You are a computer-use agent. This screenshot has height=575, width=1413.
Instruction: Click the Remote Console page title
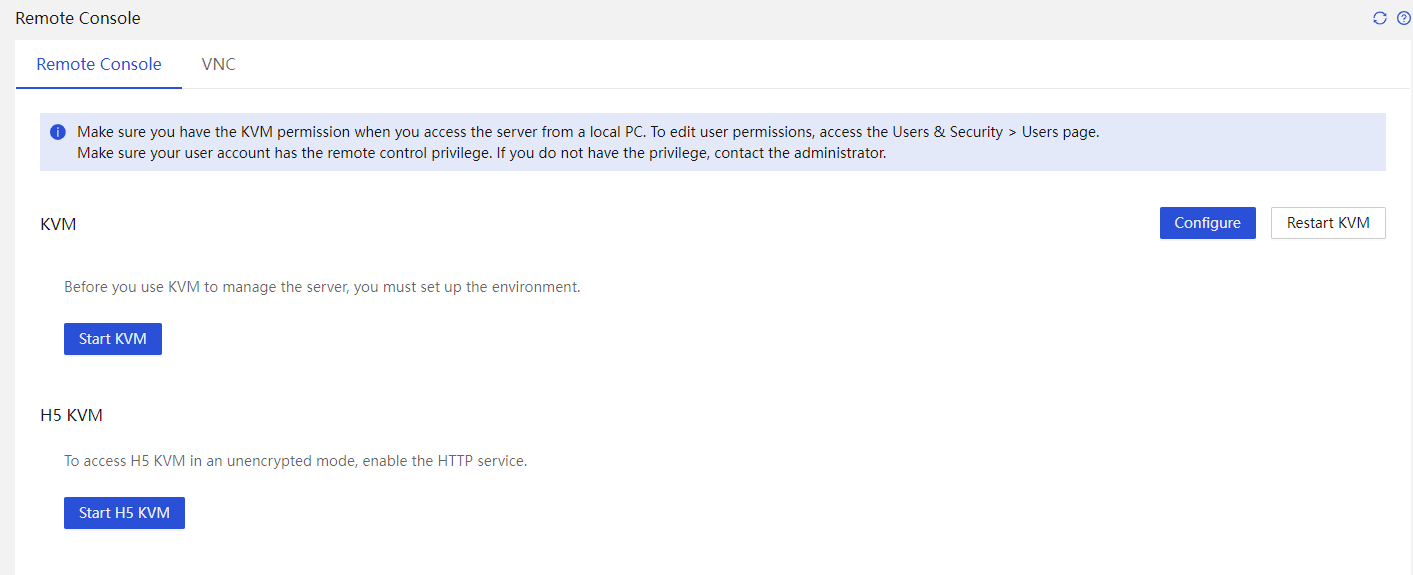[x=78, y=18]
